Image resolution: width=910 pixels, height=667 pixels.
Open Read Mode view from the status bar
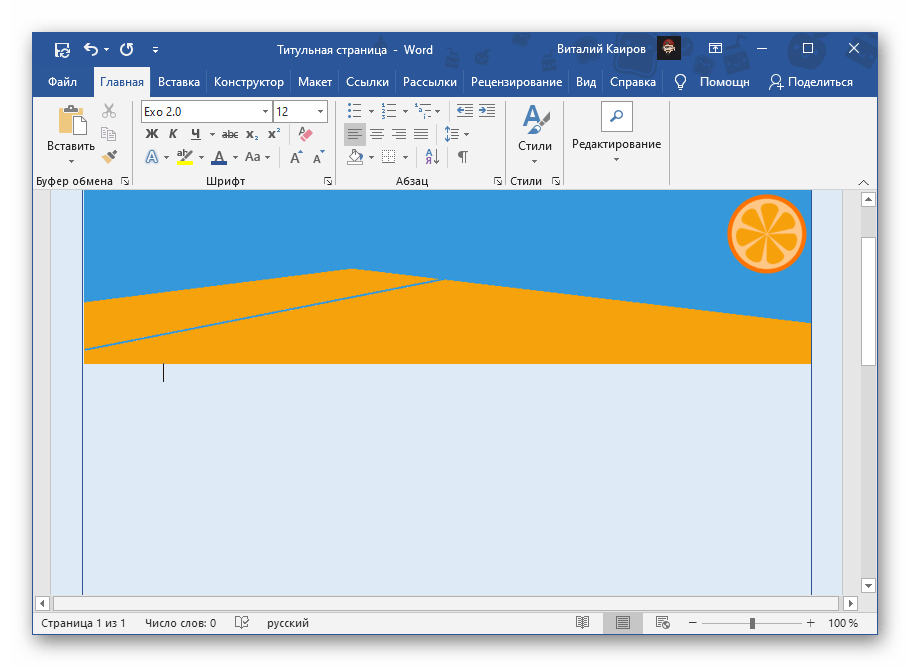pyautogui.click(x=583, y=623)
